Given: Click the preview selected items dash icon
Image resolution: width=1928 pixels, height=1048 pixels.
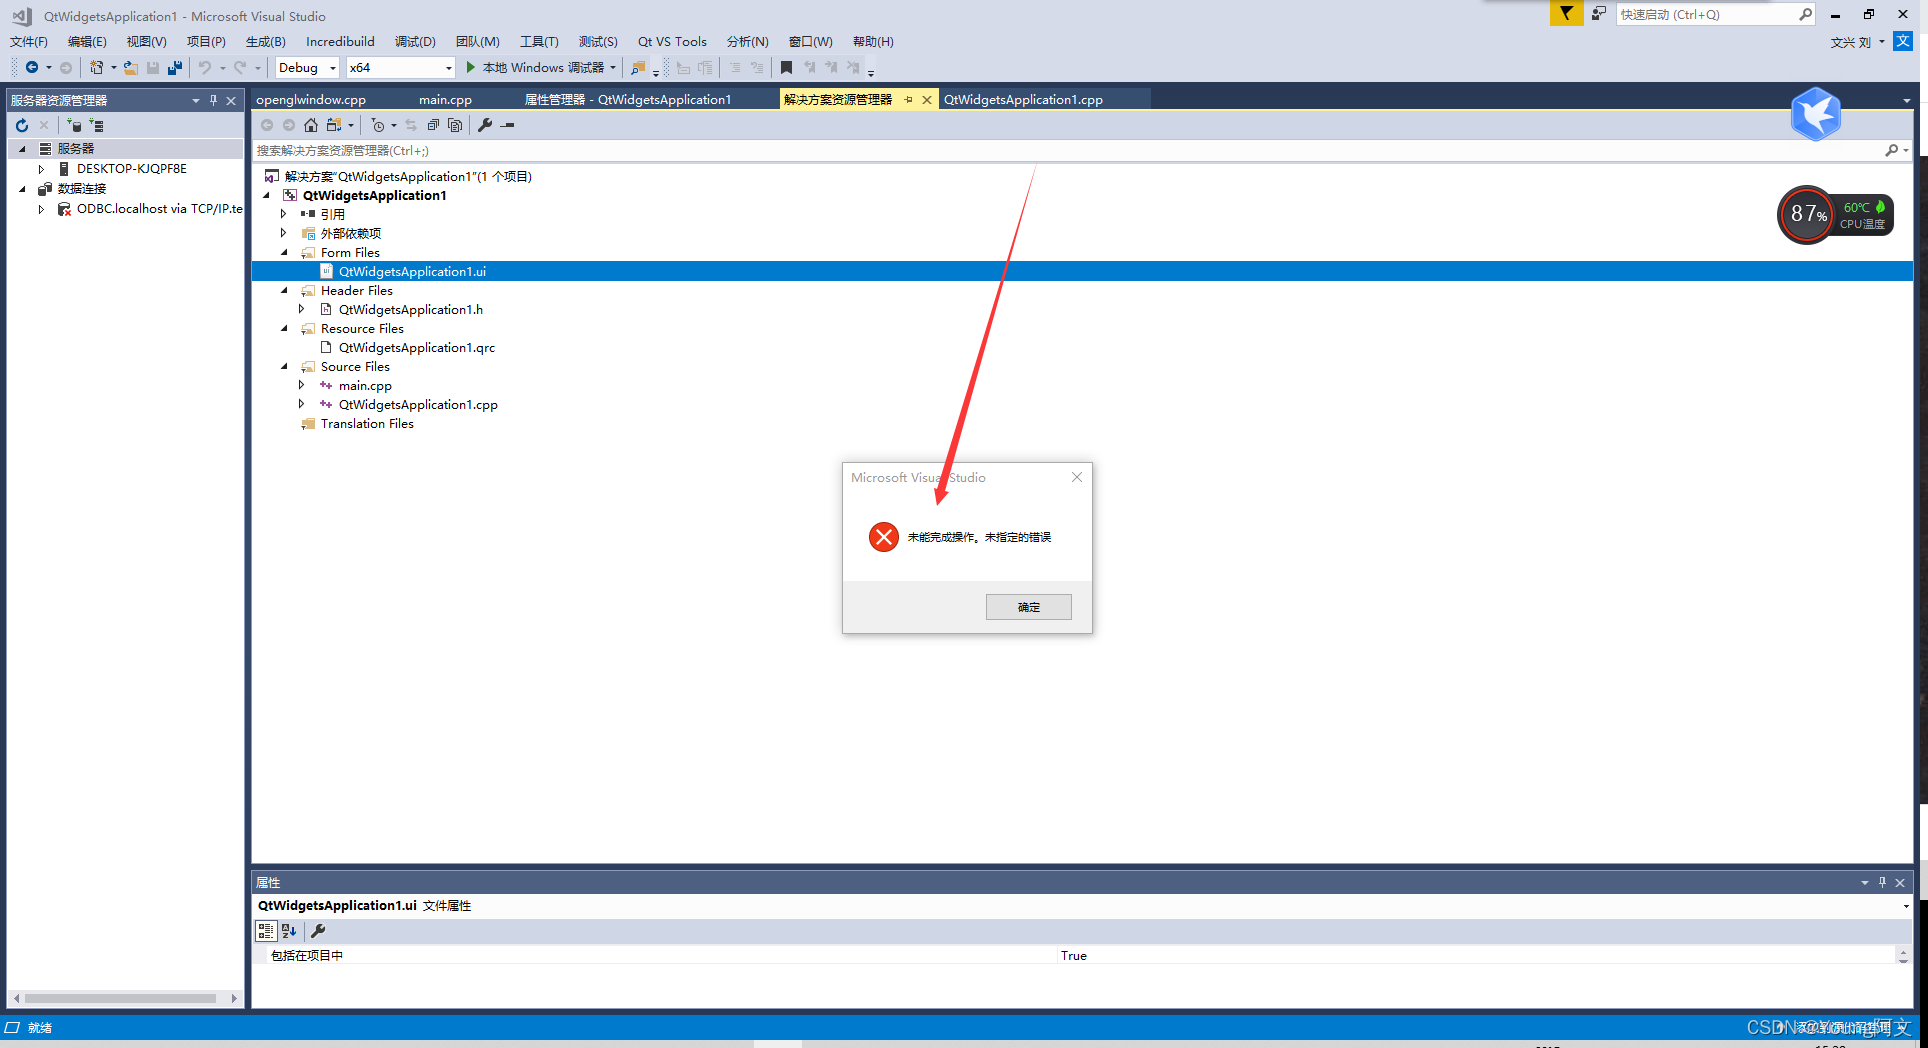Looking at the screenshot, I should [x=508, y=125].
